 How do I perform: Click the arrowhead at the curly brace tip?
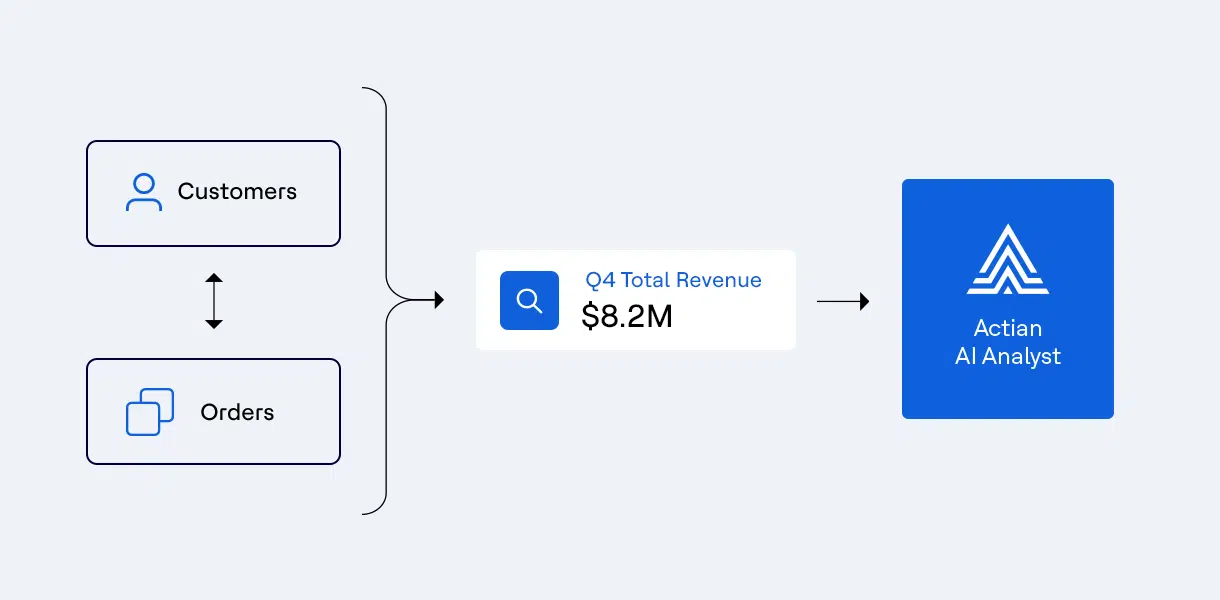437,300
